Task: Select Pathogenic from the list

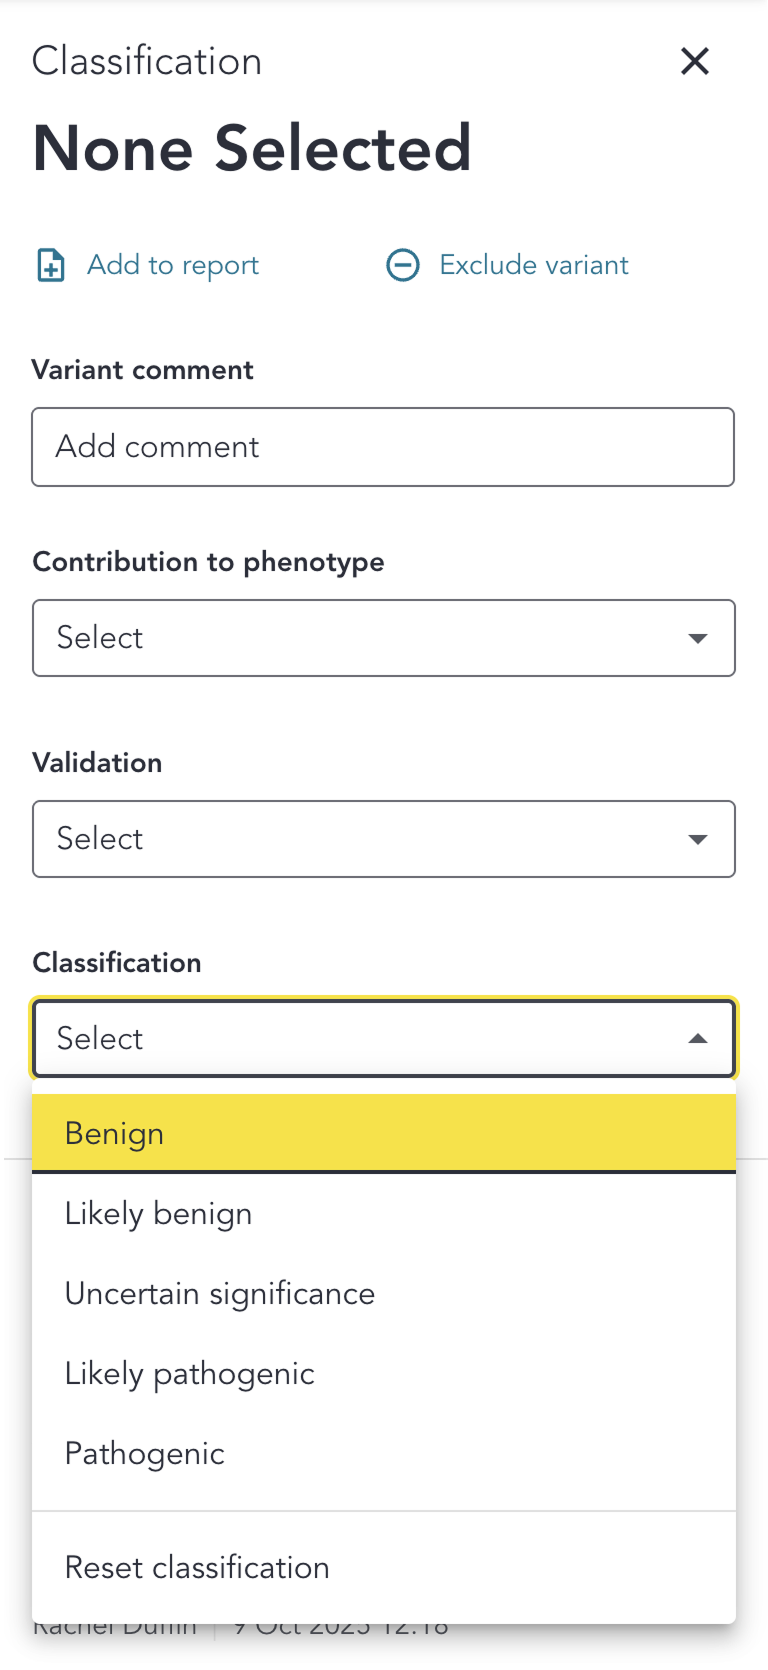Action: (x=384, y=1453)
